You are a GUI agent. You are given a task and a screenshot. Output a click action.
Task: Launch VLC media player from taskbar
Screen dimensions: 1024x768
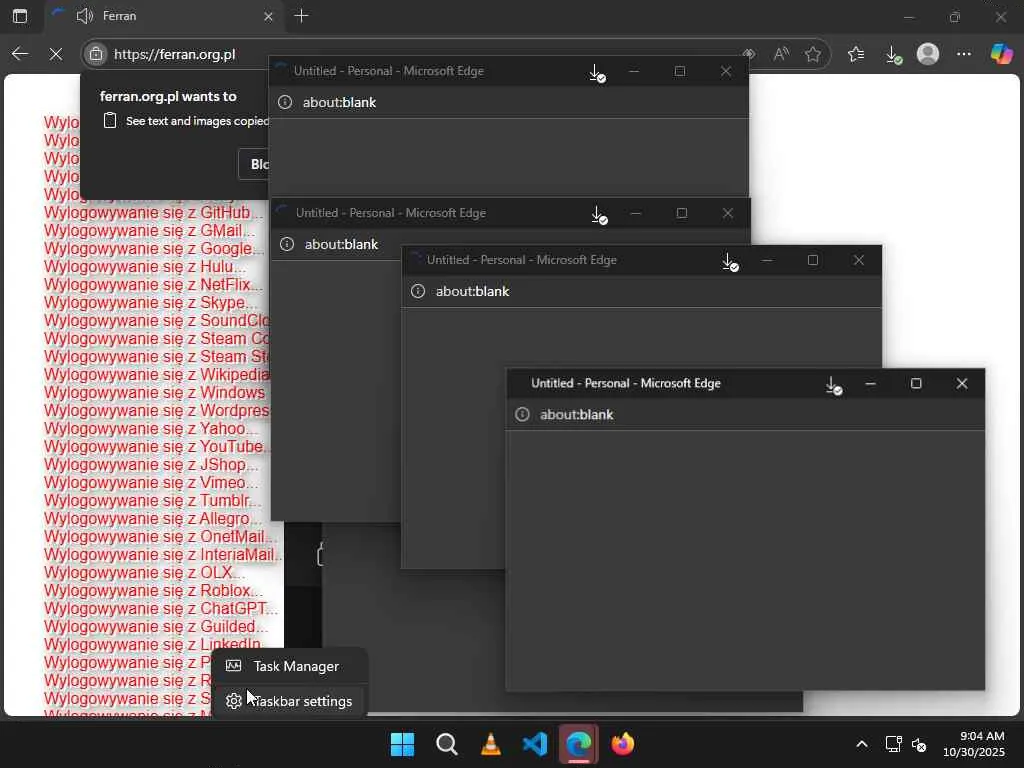click(x=490, y=744)
